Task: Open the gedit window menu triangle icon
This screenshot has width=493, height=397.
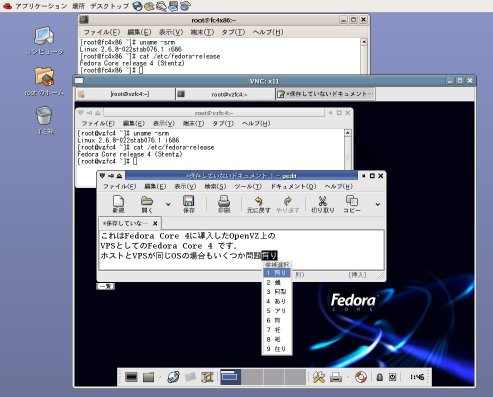Action: coord(102,176)
